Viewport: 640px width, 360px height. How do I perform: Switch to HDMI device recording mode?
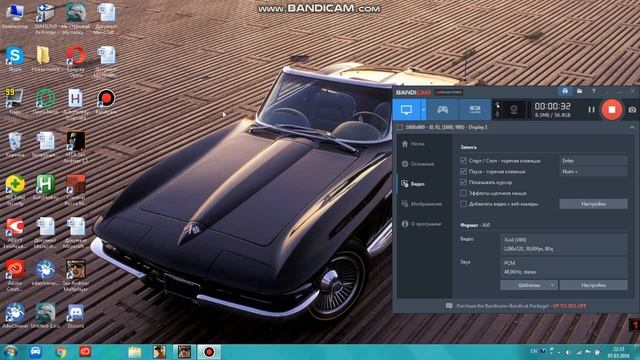pyautogui.click(x=475, y=109)
